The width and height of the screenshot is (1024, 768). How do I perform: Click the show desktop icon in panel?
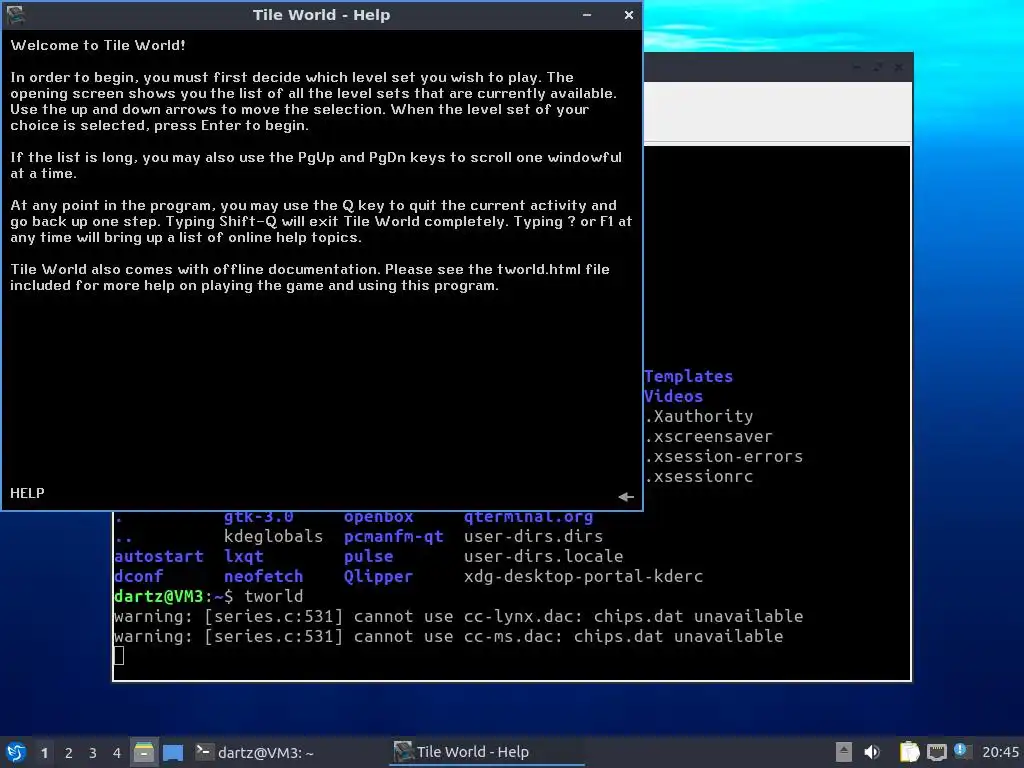pos(173,752)
